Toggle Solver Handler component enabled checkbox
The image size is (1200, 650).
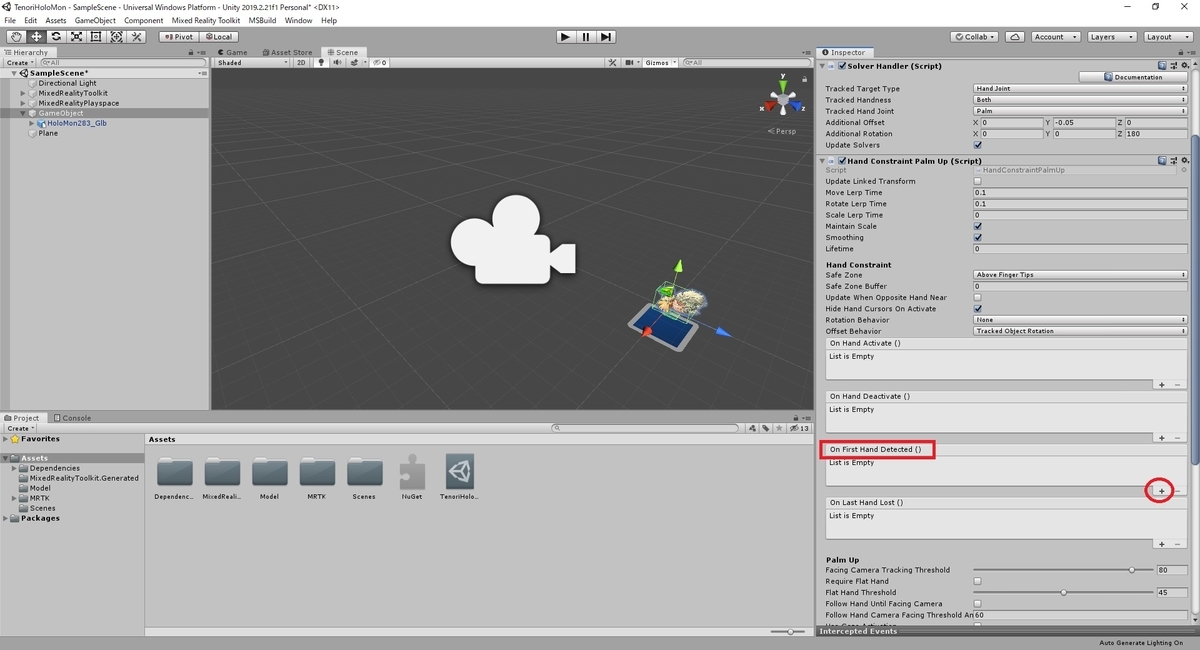[x=841, y=66]
